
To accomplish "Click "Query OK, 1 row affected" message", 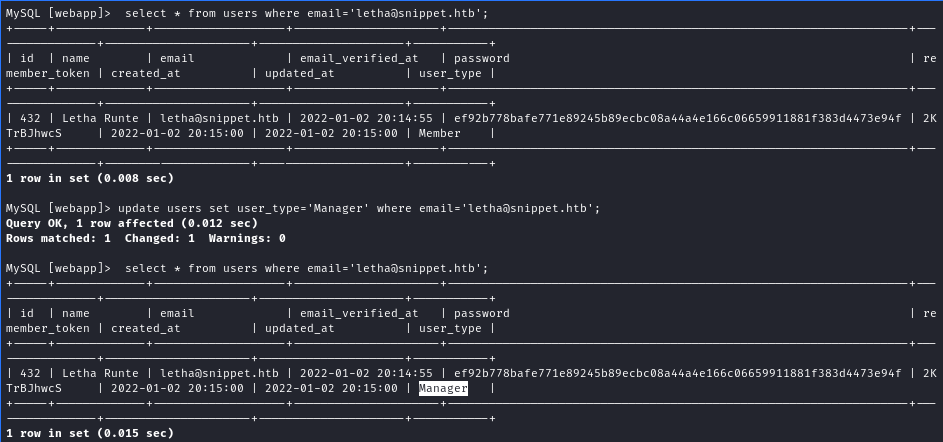I will tap(131, 223).
